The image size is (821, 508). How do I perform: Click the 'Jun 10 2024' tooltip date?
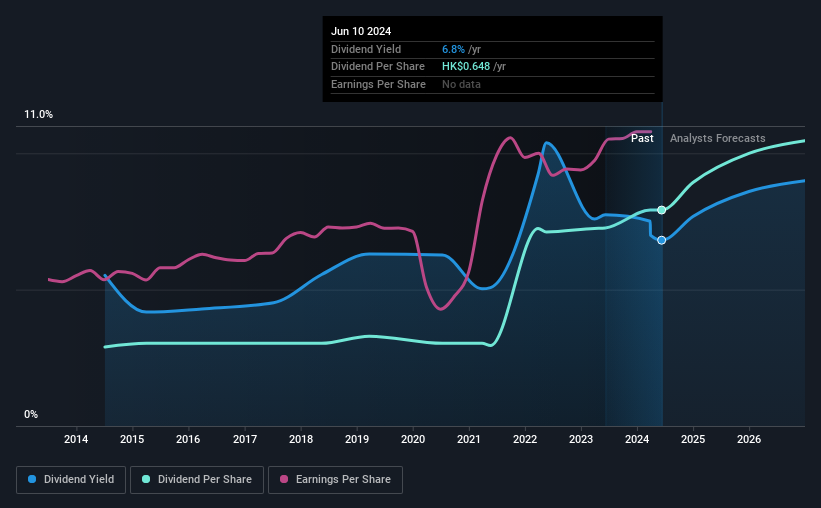[361, 31]
